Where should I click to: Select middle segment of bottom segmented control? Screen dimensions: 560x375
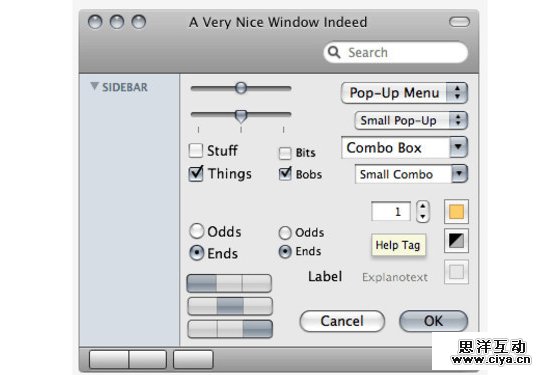230,329
